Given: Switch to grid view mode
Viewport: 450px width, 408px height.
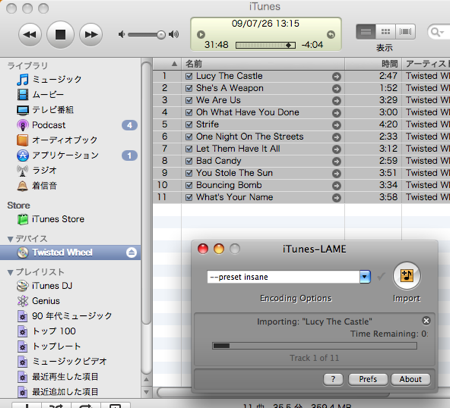Looking at the screenshot, I should (x=386, y=32).
